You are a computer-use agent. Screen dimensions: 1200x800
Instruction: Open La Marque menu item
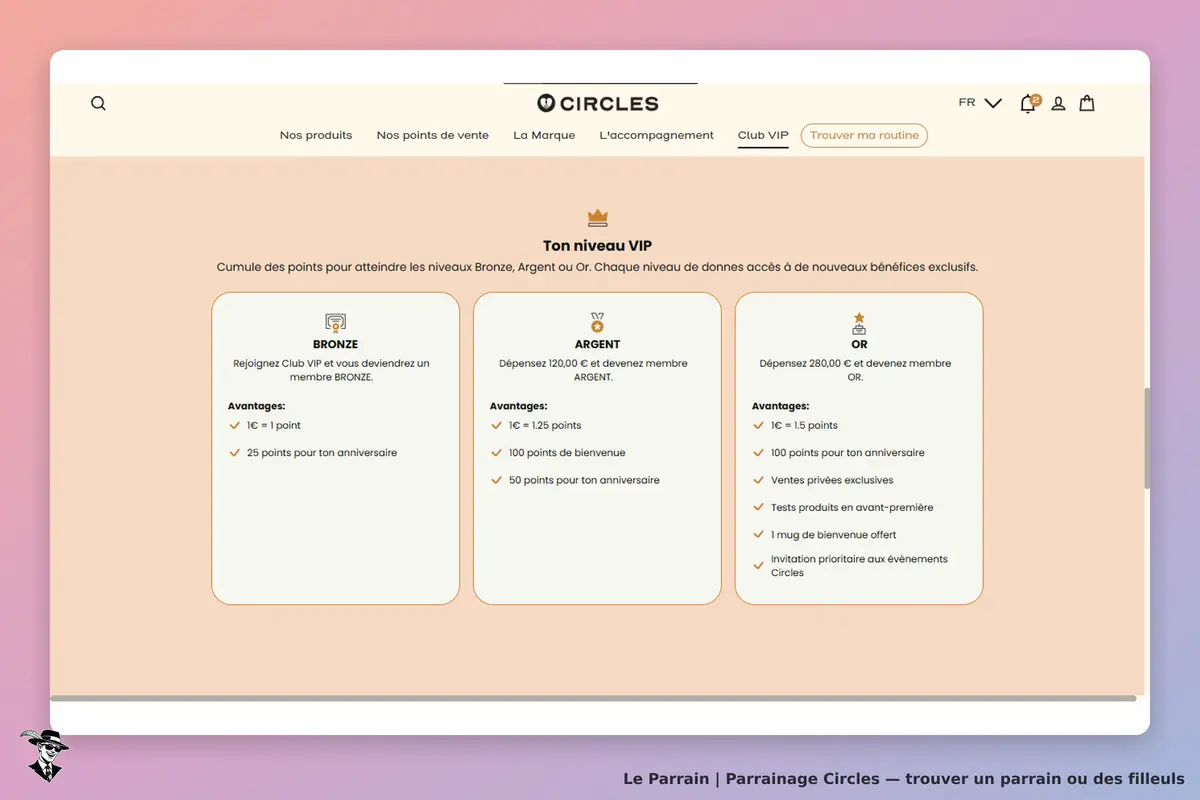(544, 135)
